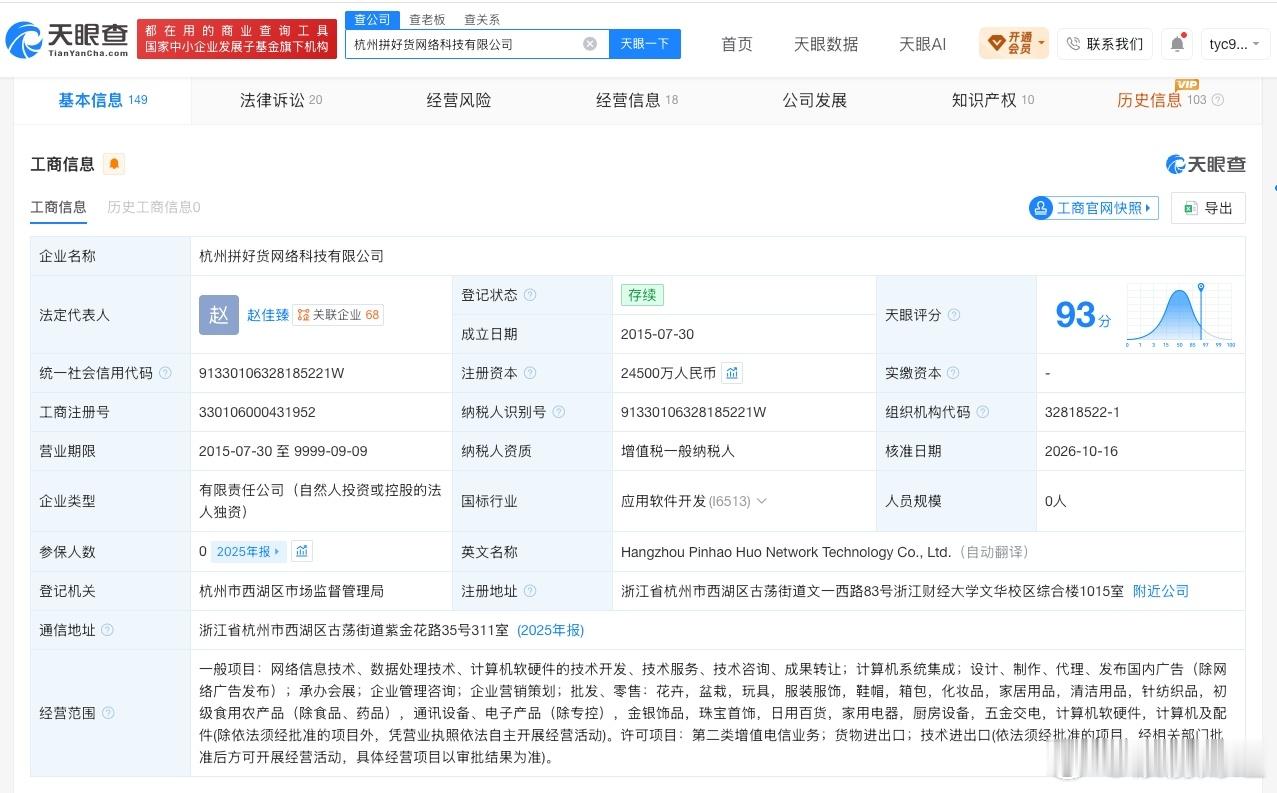This screenshot has width=1277, height=793.
Task: Select the 工商信息 sub-tab
Action: [x=58, y=207]
